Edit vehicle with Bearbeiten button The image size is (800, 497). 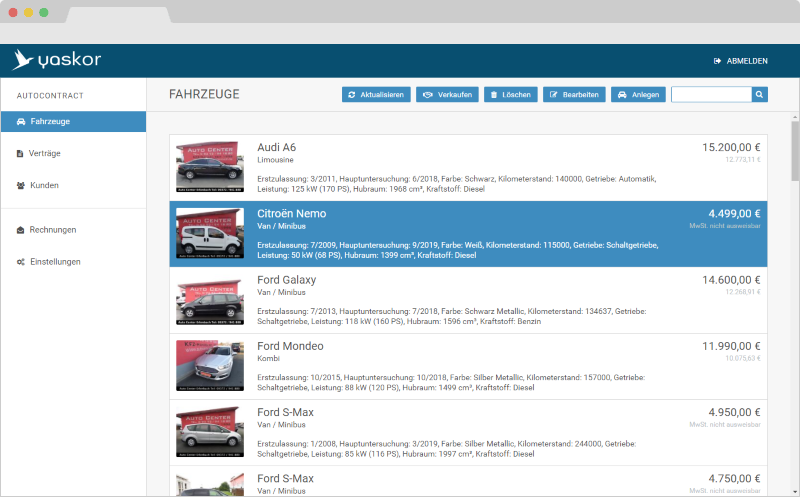click(574, 94)
